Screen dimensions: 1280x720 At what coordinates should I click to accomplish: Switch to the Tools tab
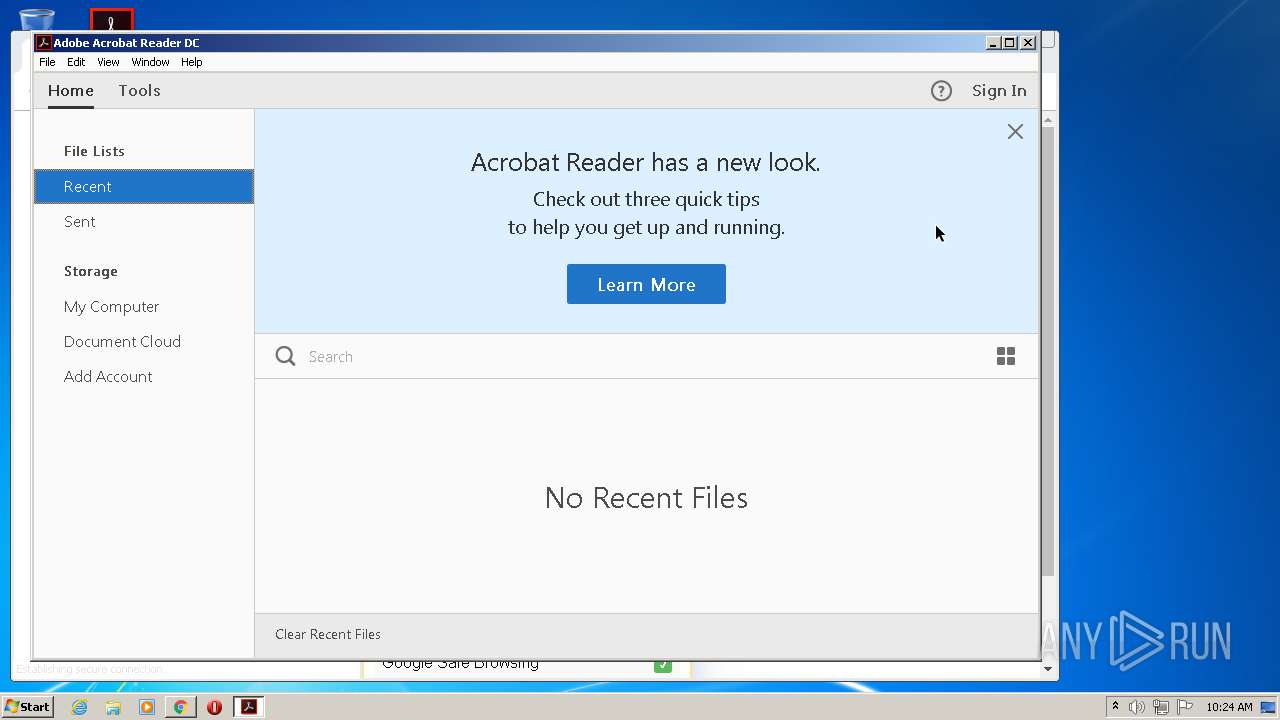pyautogui.click(x=139, y=90)
